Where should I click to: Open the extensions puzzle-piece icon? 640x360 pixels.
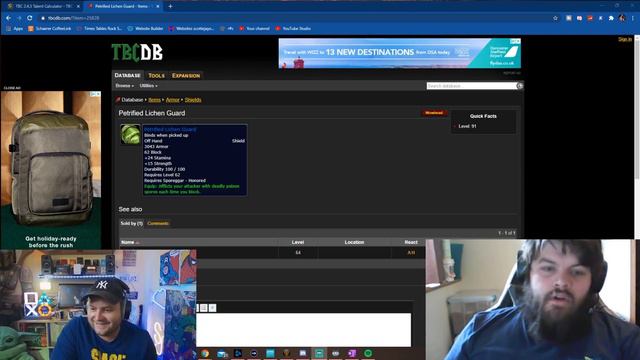pyautogui.click(x=611, y=18)
